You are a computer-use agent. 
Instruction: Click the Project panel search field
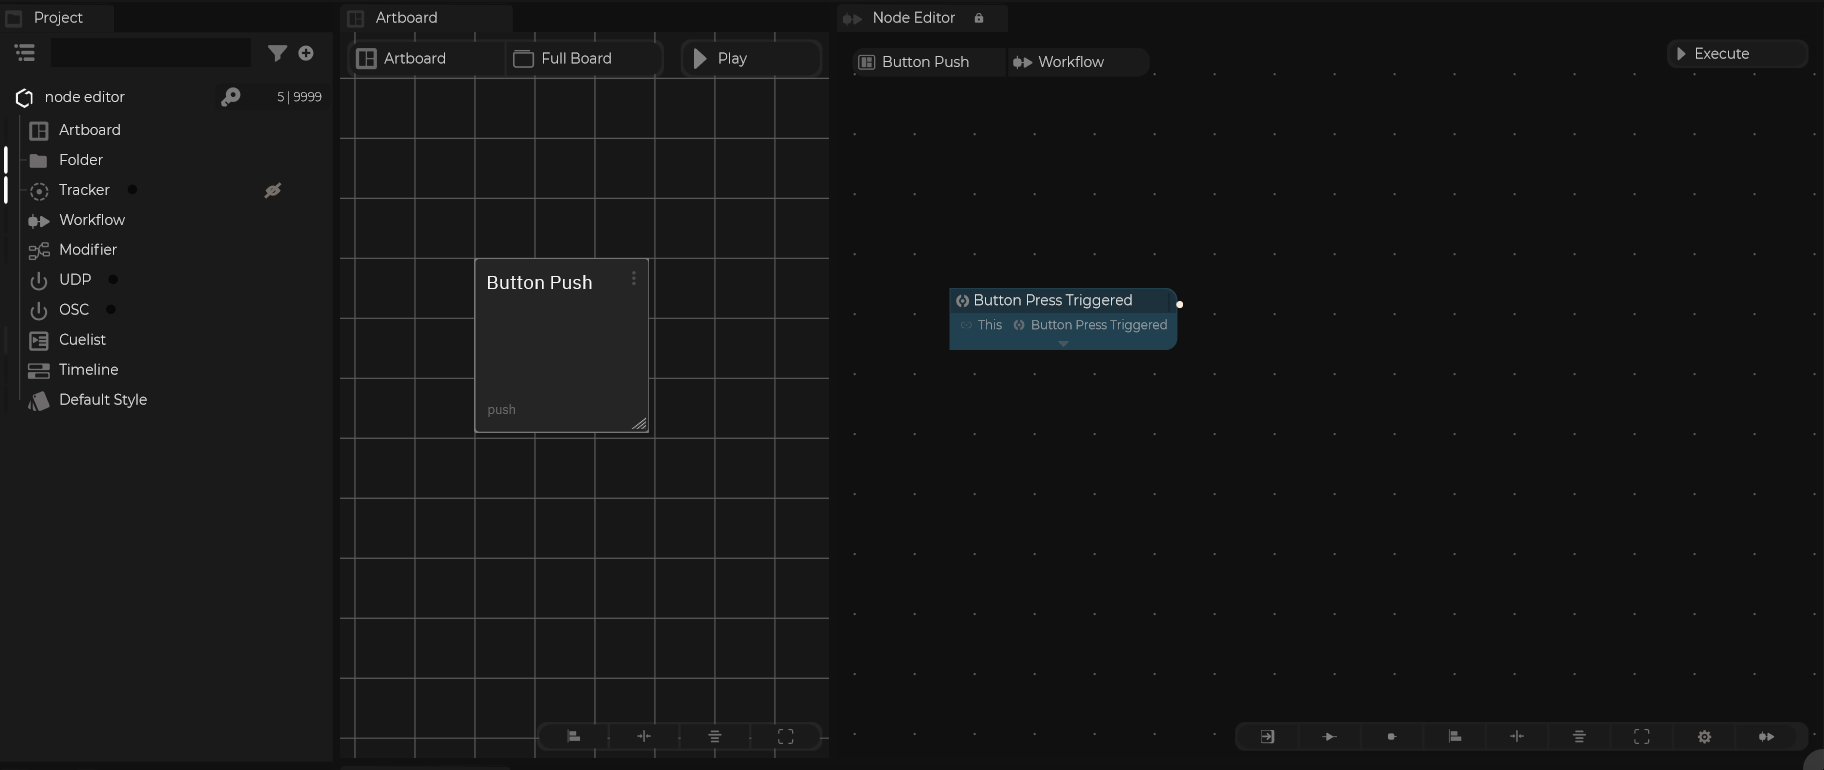pyautogui.click(x=151, y=53)
